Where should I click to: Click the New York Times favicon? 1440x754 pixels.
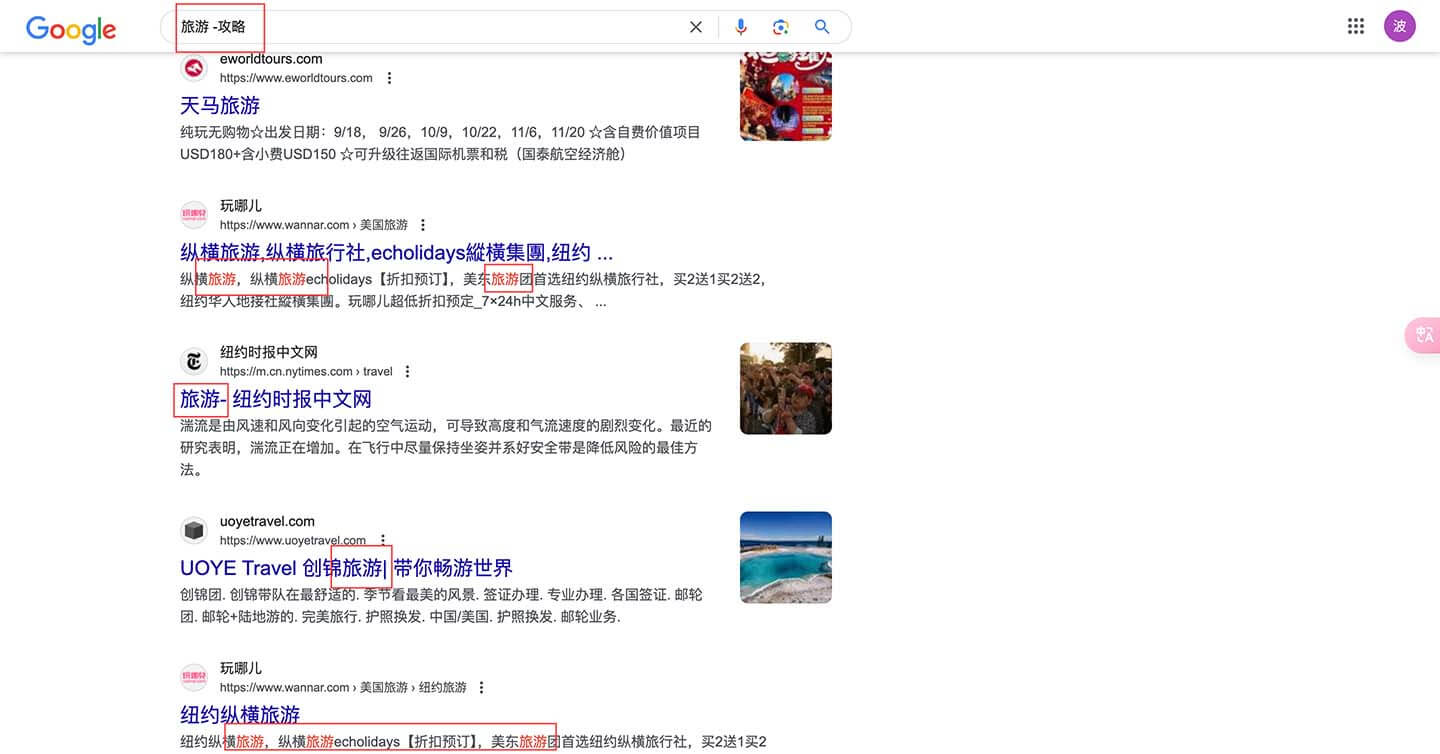click(x=194, y=361)
